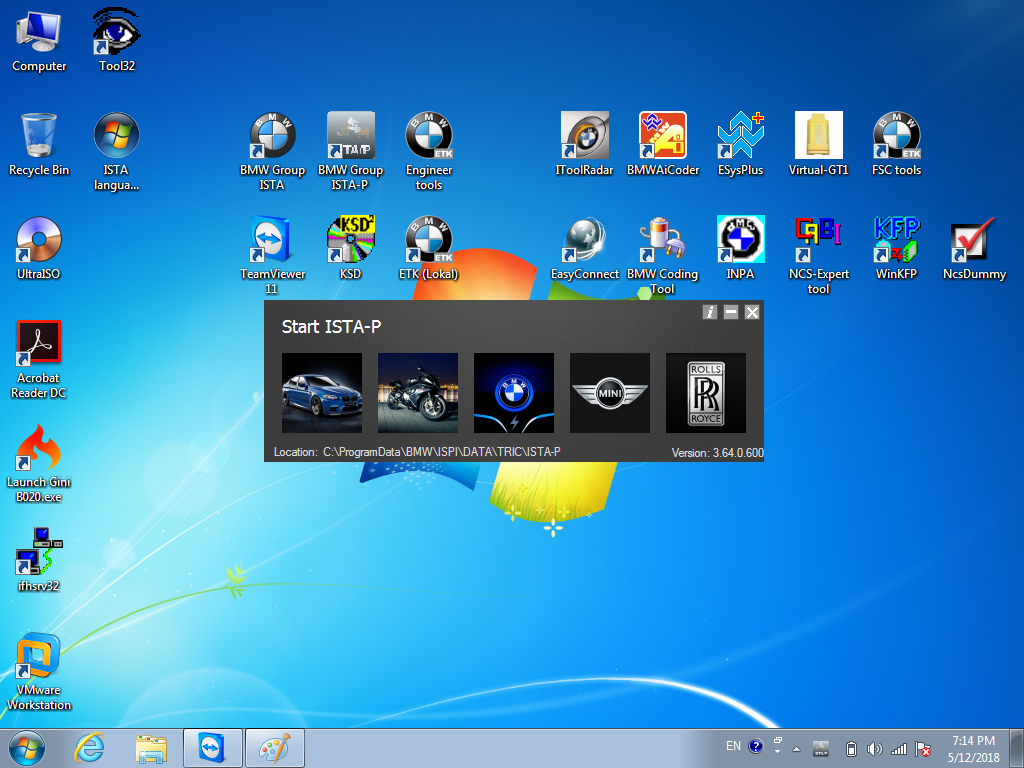The height and width of the screenshot is (768, 1024).
Task: Open the ISTA language shortcut
Action: click(116, 152)
